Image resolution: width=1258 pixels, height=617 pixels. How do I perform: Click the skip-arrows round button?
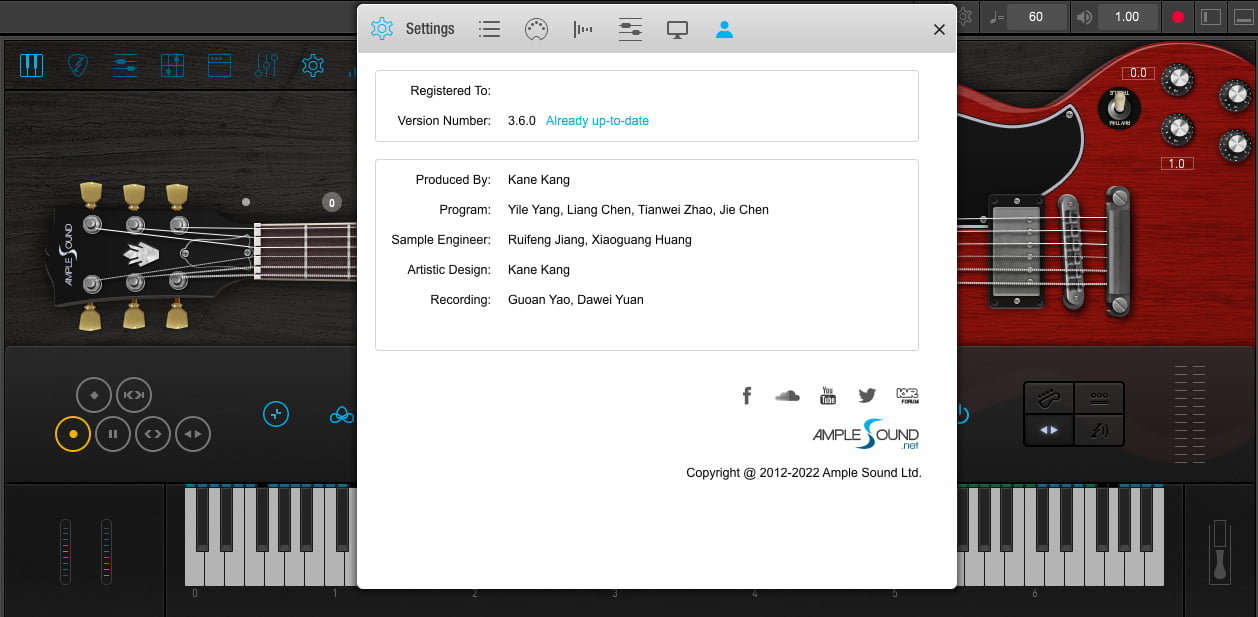pyautogui.click(x=134, y=396)
